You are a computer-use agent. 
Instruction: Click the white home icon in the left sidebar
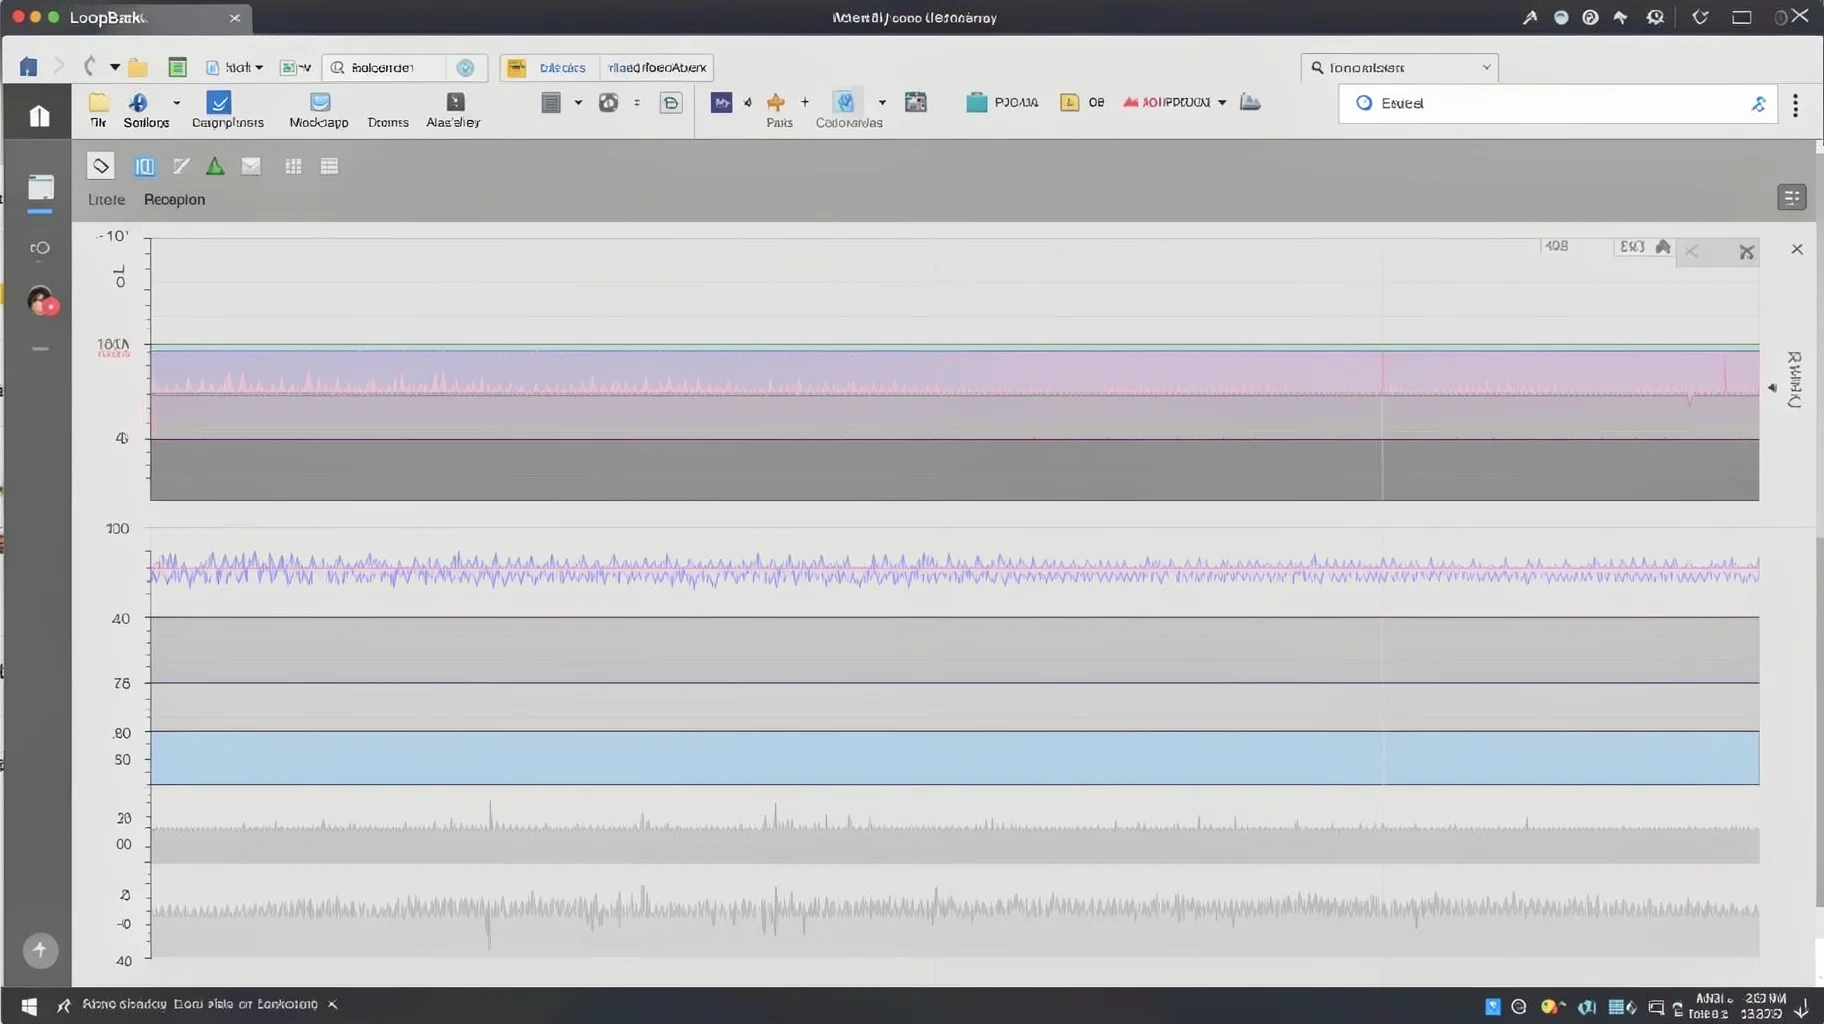pos(39,115)
